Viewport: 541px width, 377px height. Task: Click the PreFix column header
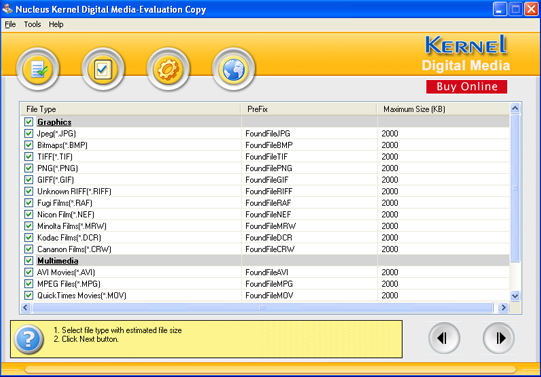point(309,109)
